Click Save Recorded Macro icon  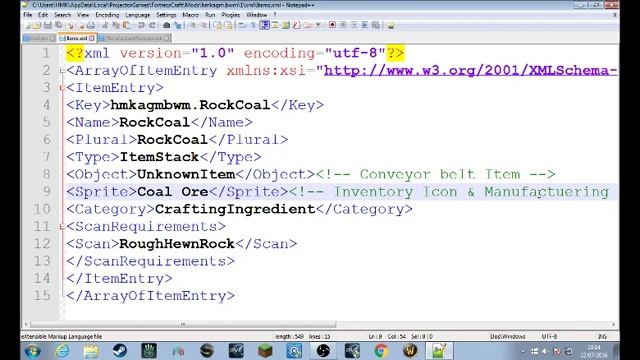(376, 25)
